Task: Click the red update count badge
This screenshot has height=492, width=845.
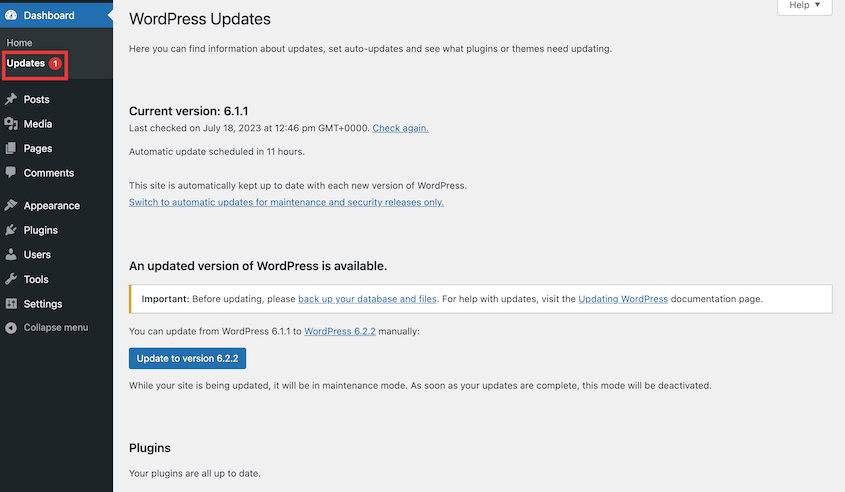Action: click(x=55, y=64)
